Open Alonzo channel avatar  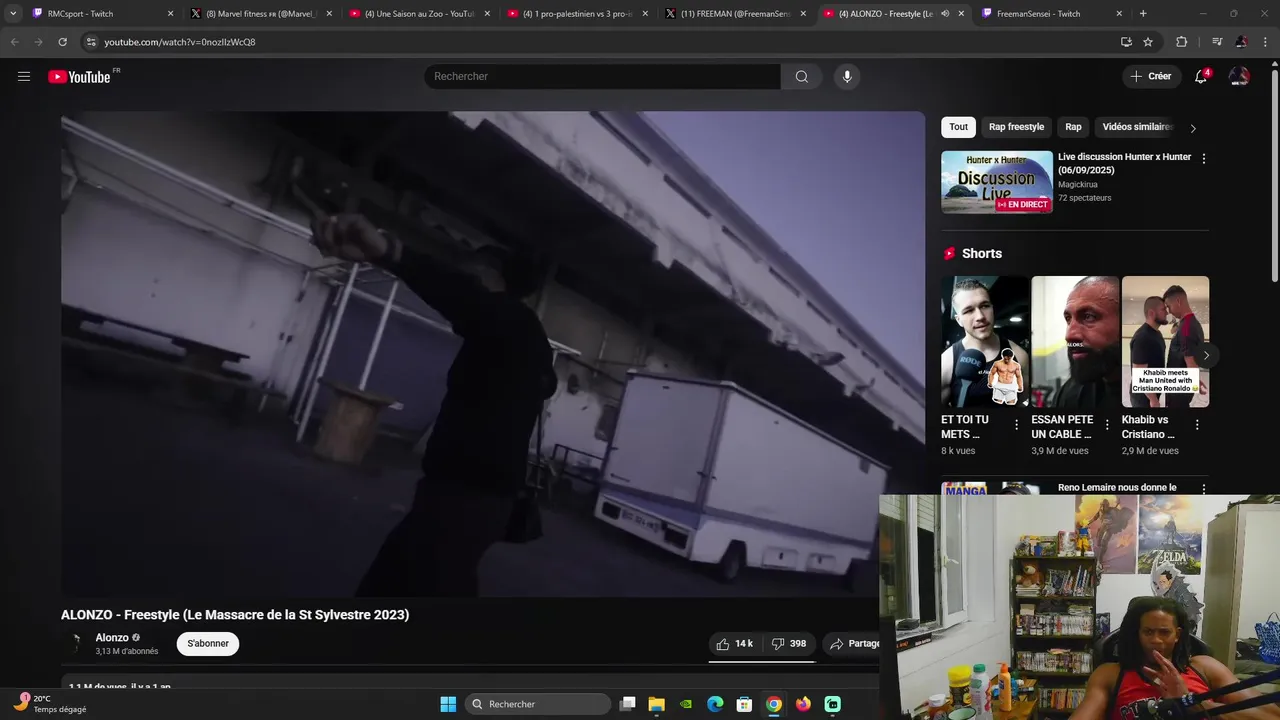[74, 643]
